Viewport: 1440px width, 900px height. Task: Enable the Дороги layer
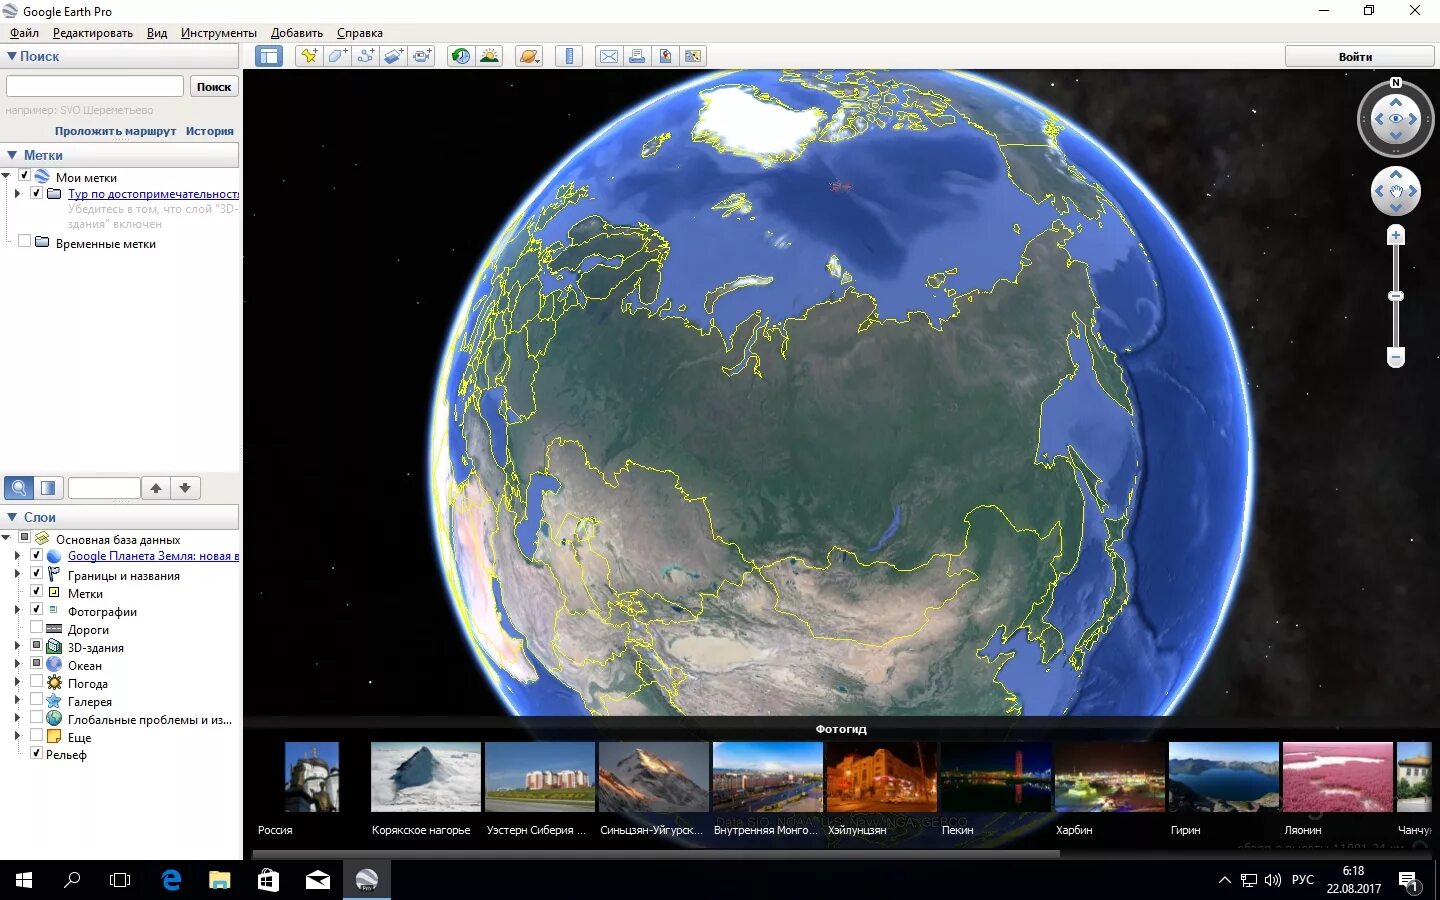pyautogui.click(x=36, y=629)
